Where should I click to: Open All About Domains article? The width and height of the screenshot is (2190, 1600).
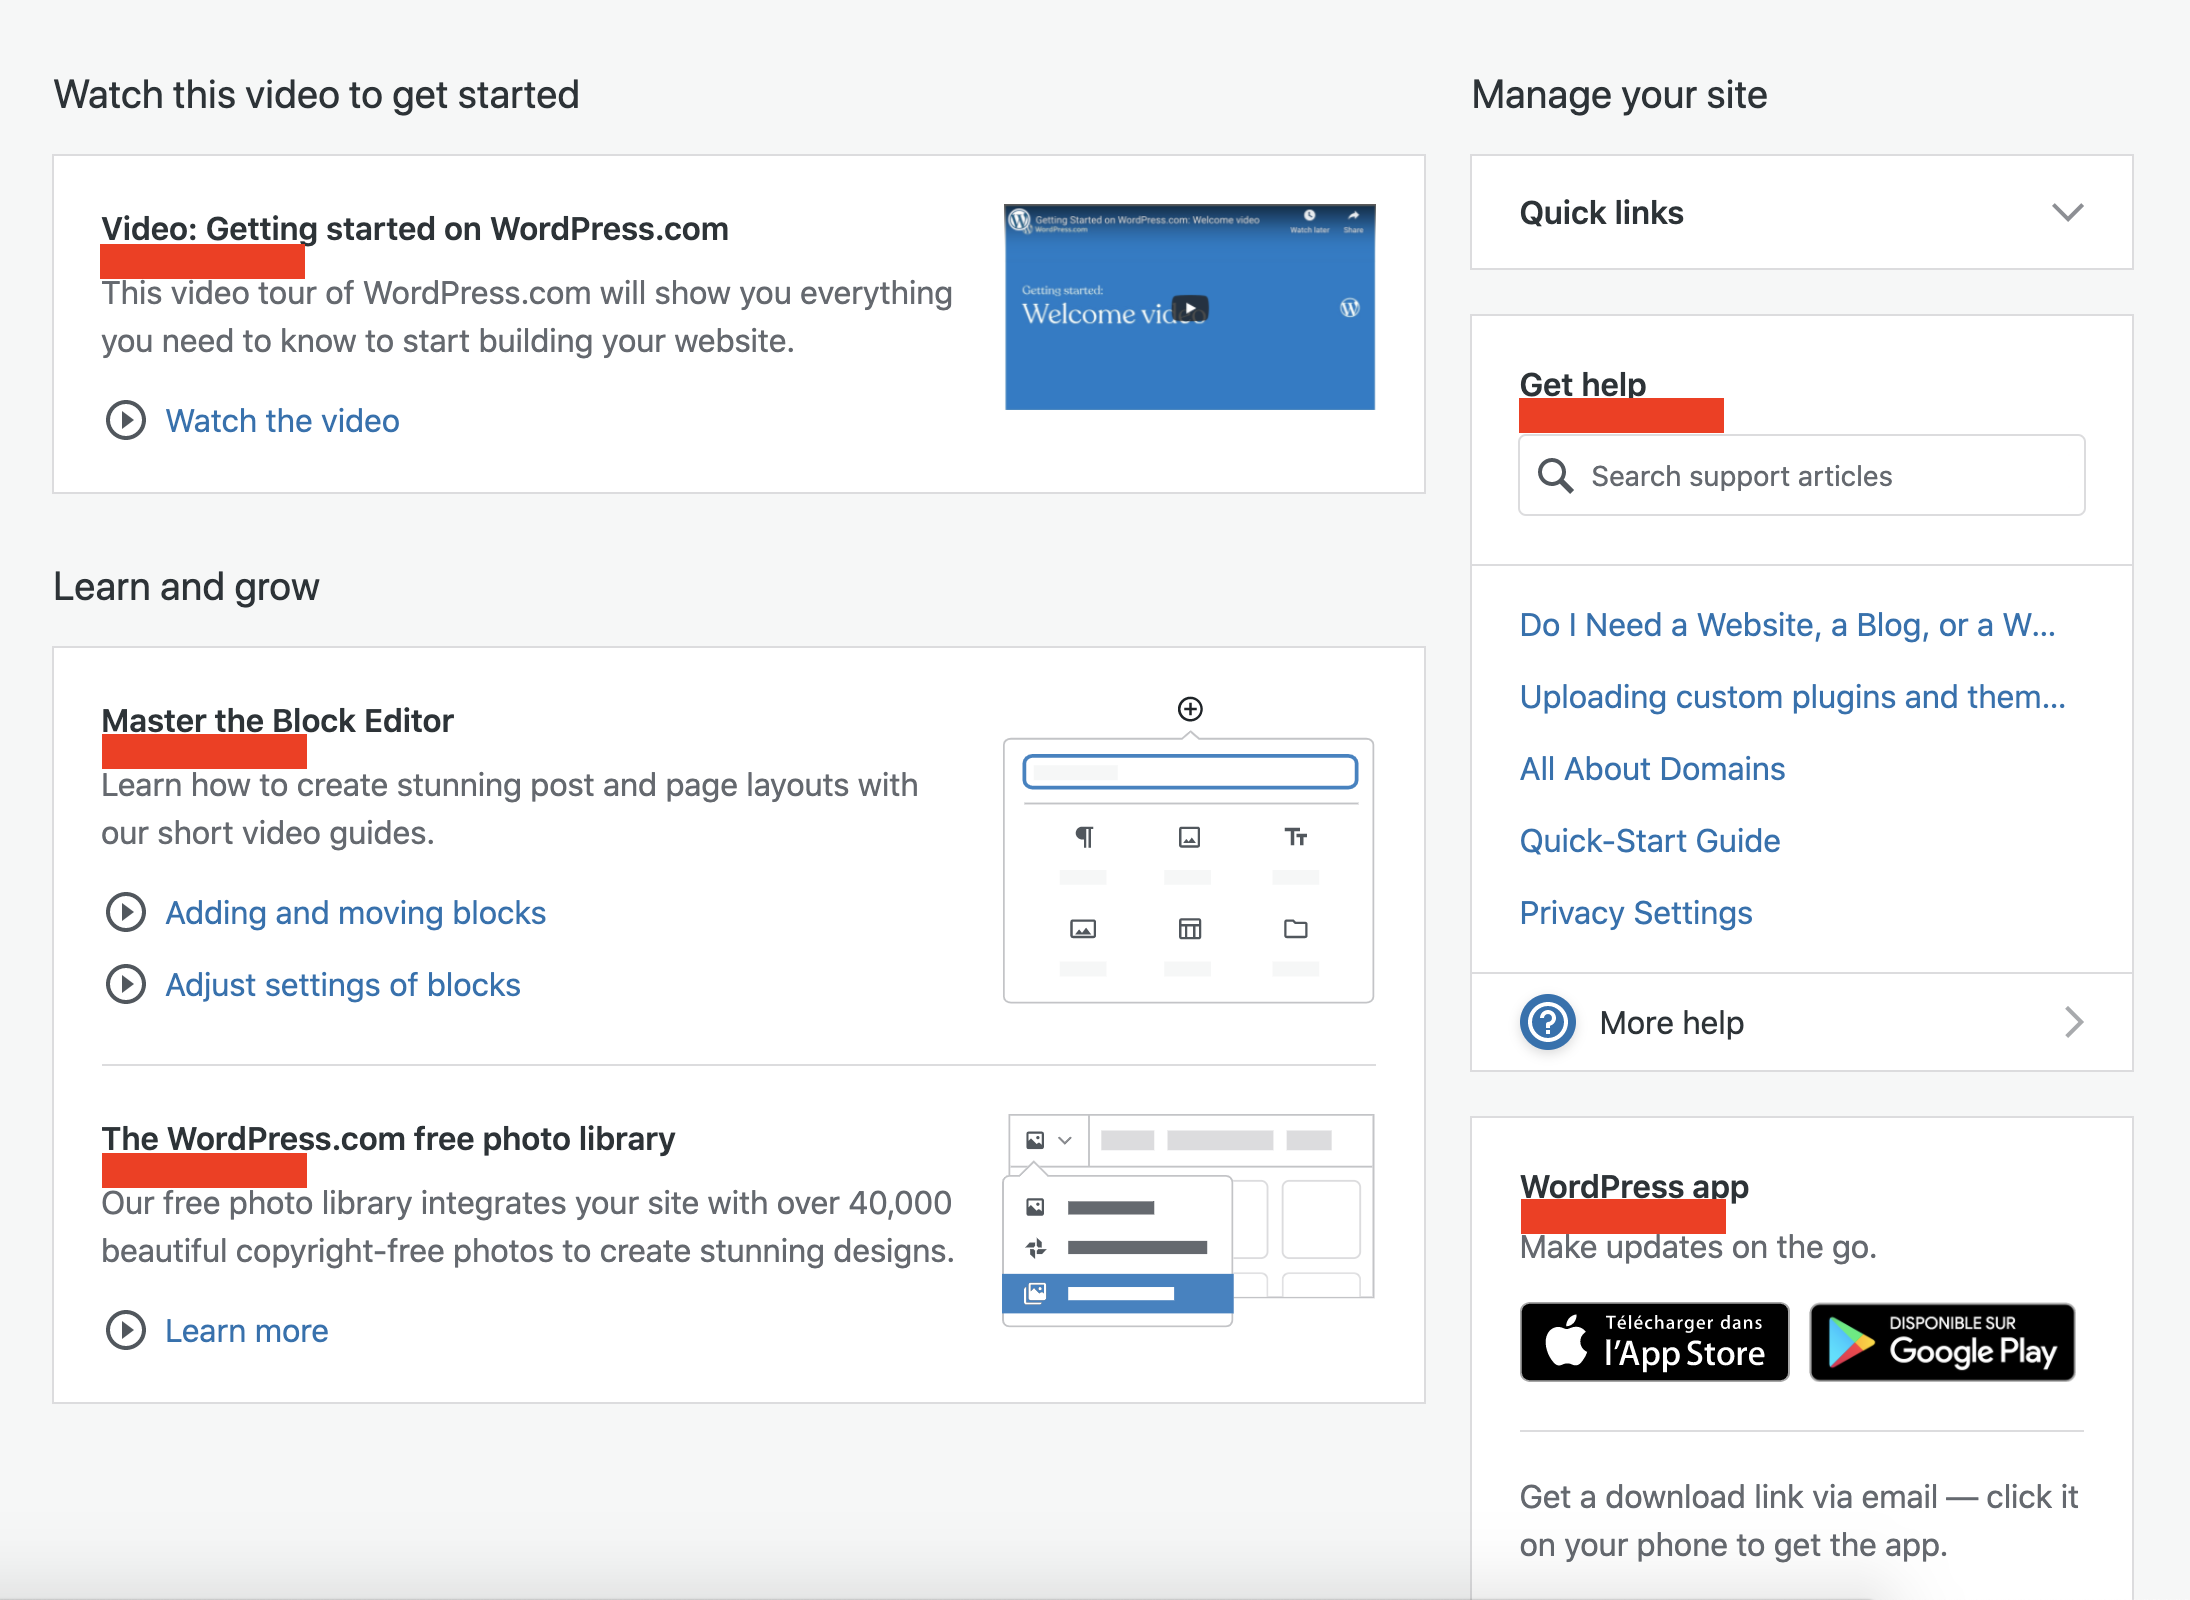(1652, 769)
